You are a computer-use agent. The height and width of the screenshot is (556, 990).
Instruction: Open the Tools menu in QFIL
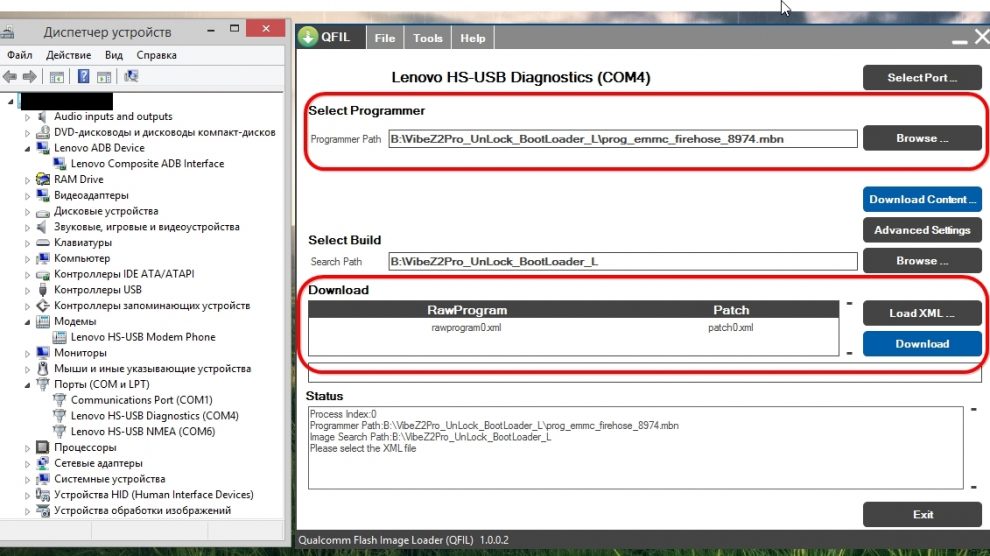coord(427,38)
